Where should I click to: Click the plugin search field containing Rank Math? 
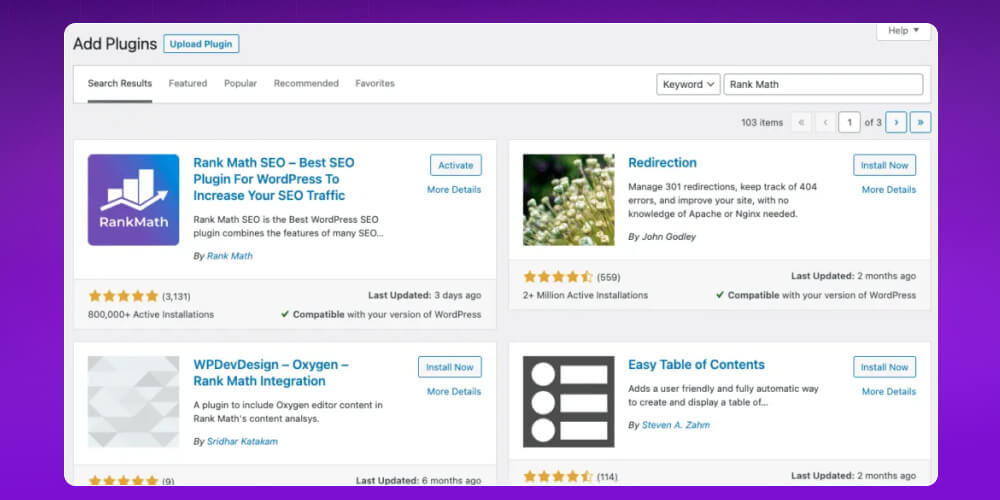coord(823,84)
